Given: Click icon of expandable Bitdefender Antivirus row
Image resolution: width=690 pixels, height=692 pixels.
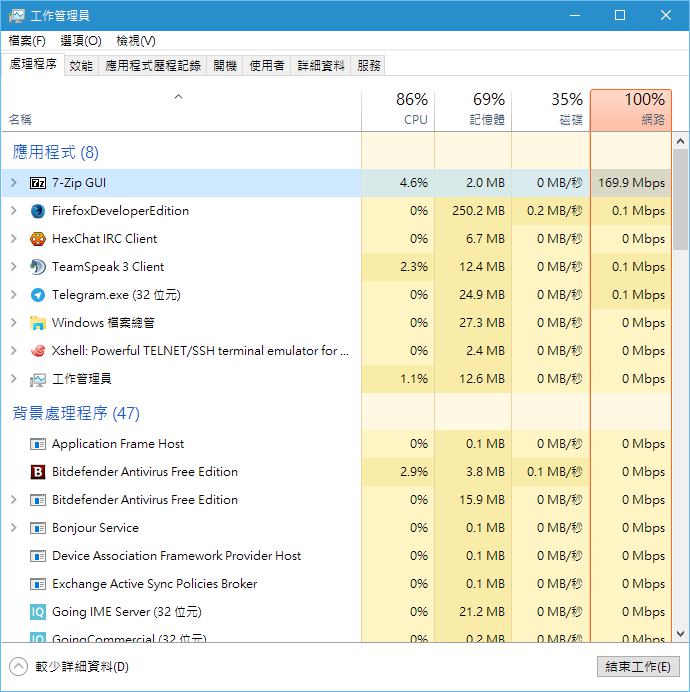Looking at the screenshot, I should (x=38, y=500).
